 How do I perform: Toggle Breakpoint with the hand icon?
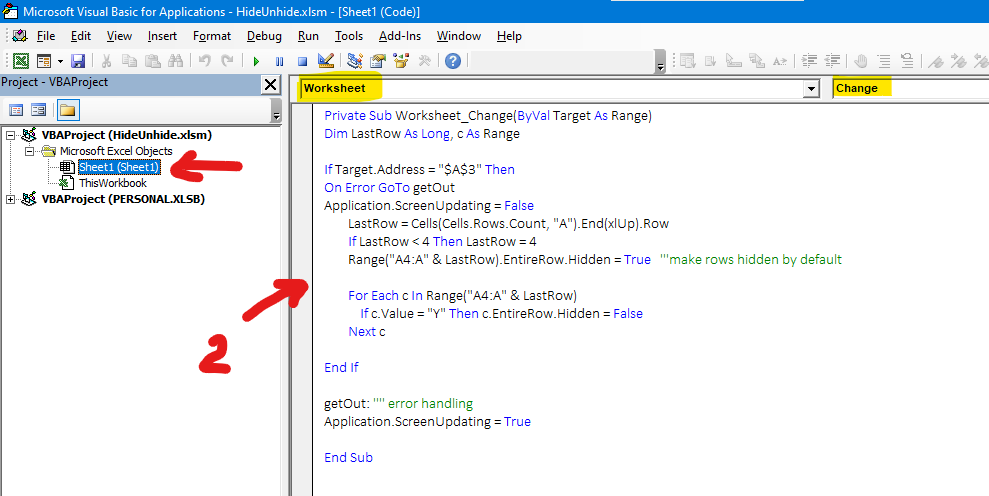tap(861, 61)
